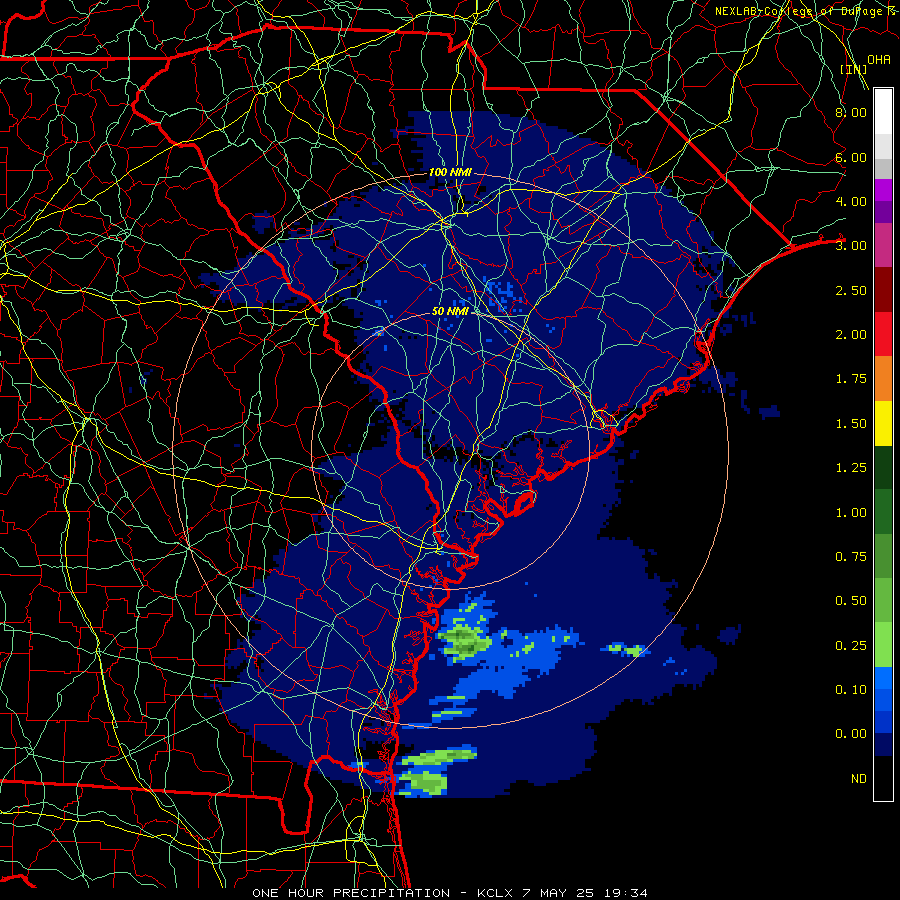The width and height of the screenshot is (900, 900).
Task: Click the '50 NMI' range ring label
Action: [x=450, y=311]
